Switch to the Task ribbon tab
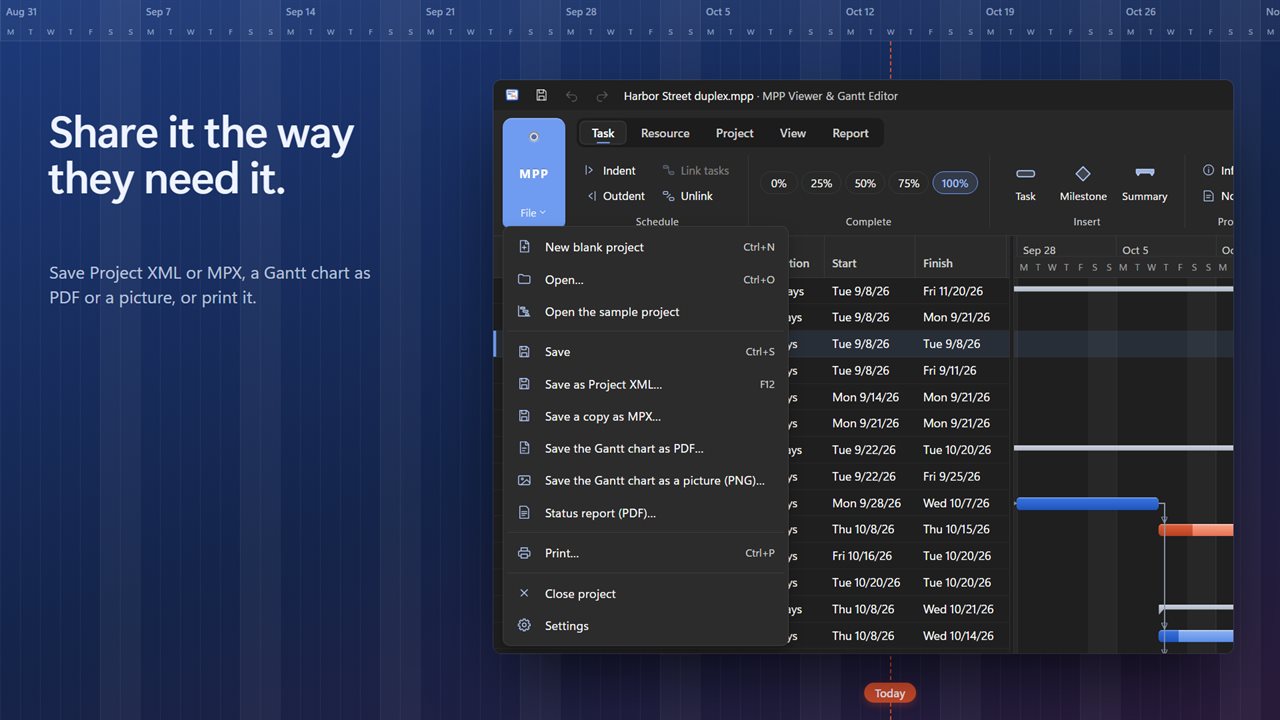This screenshot has height=720, width=1280. pyautogui.click(x=603, y=133)
